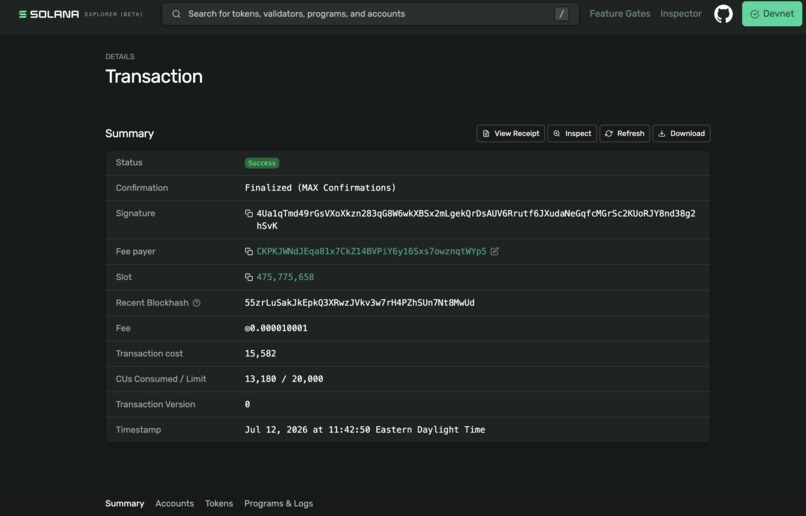Click the Inspect button

coord(572,134)
